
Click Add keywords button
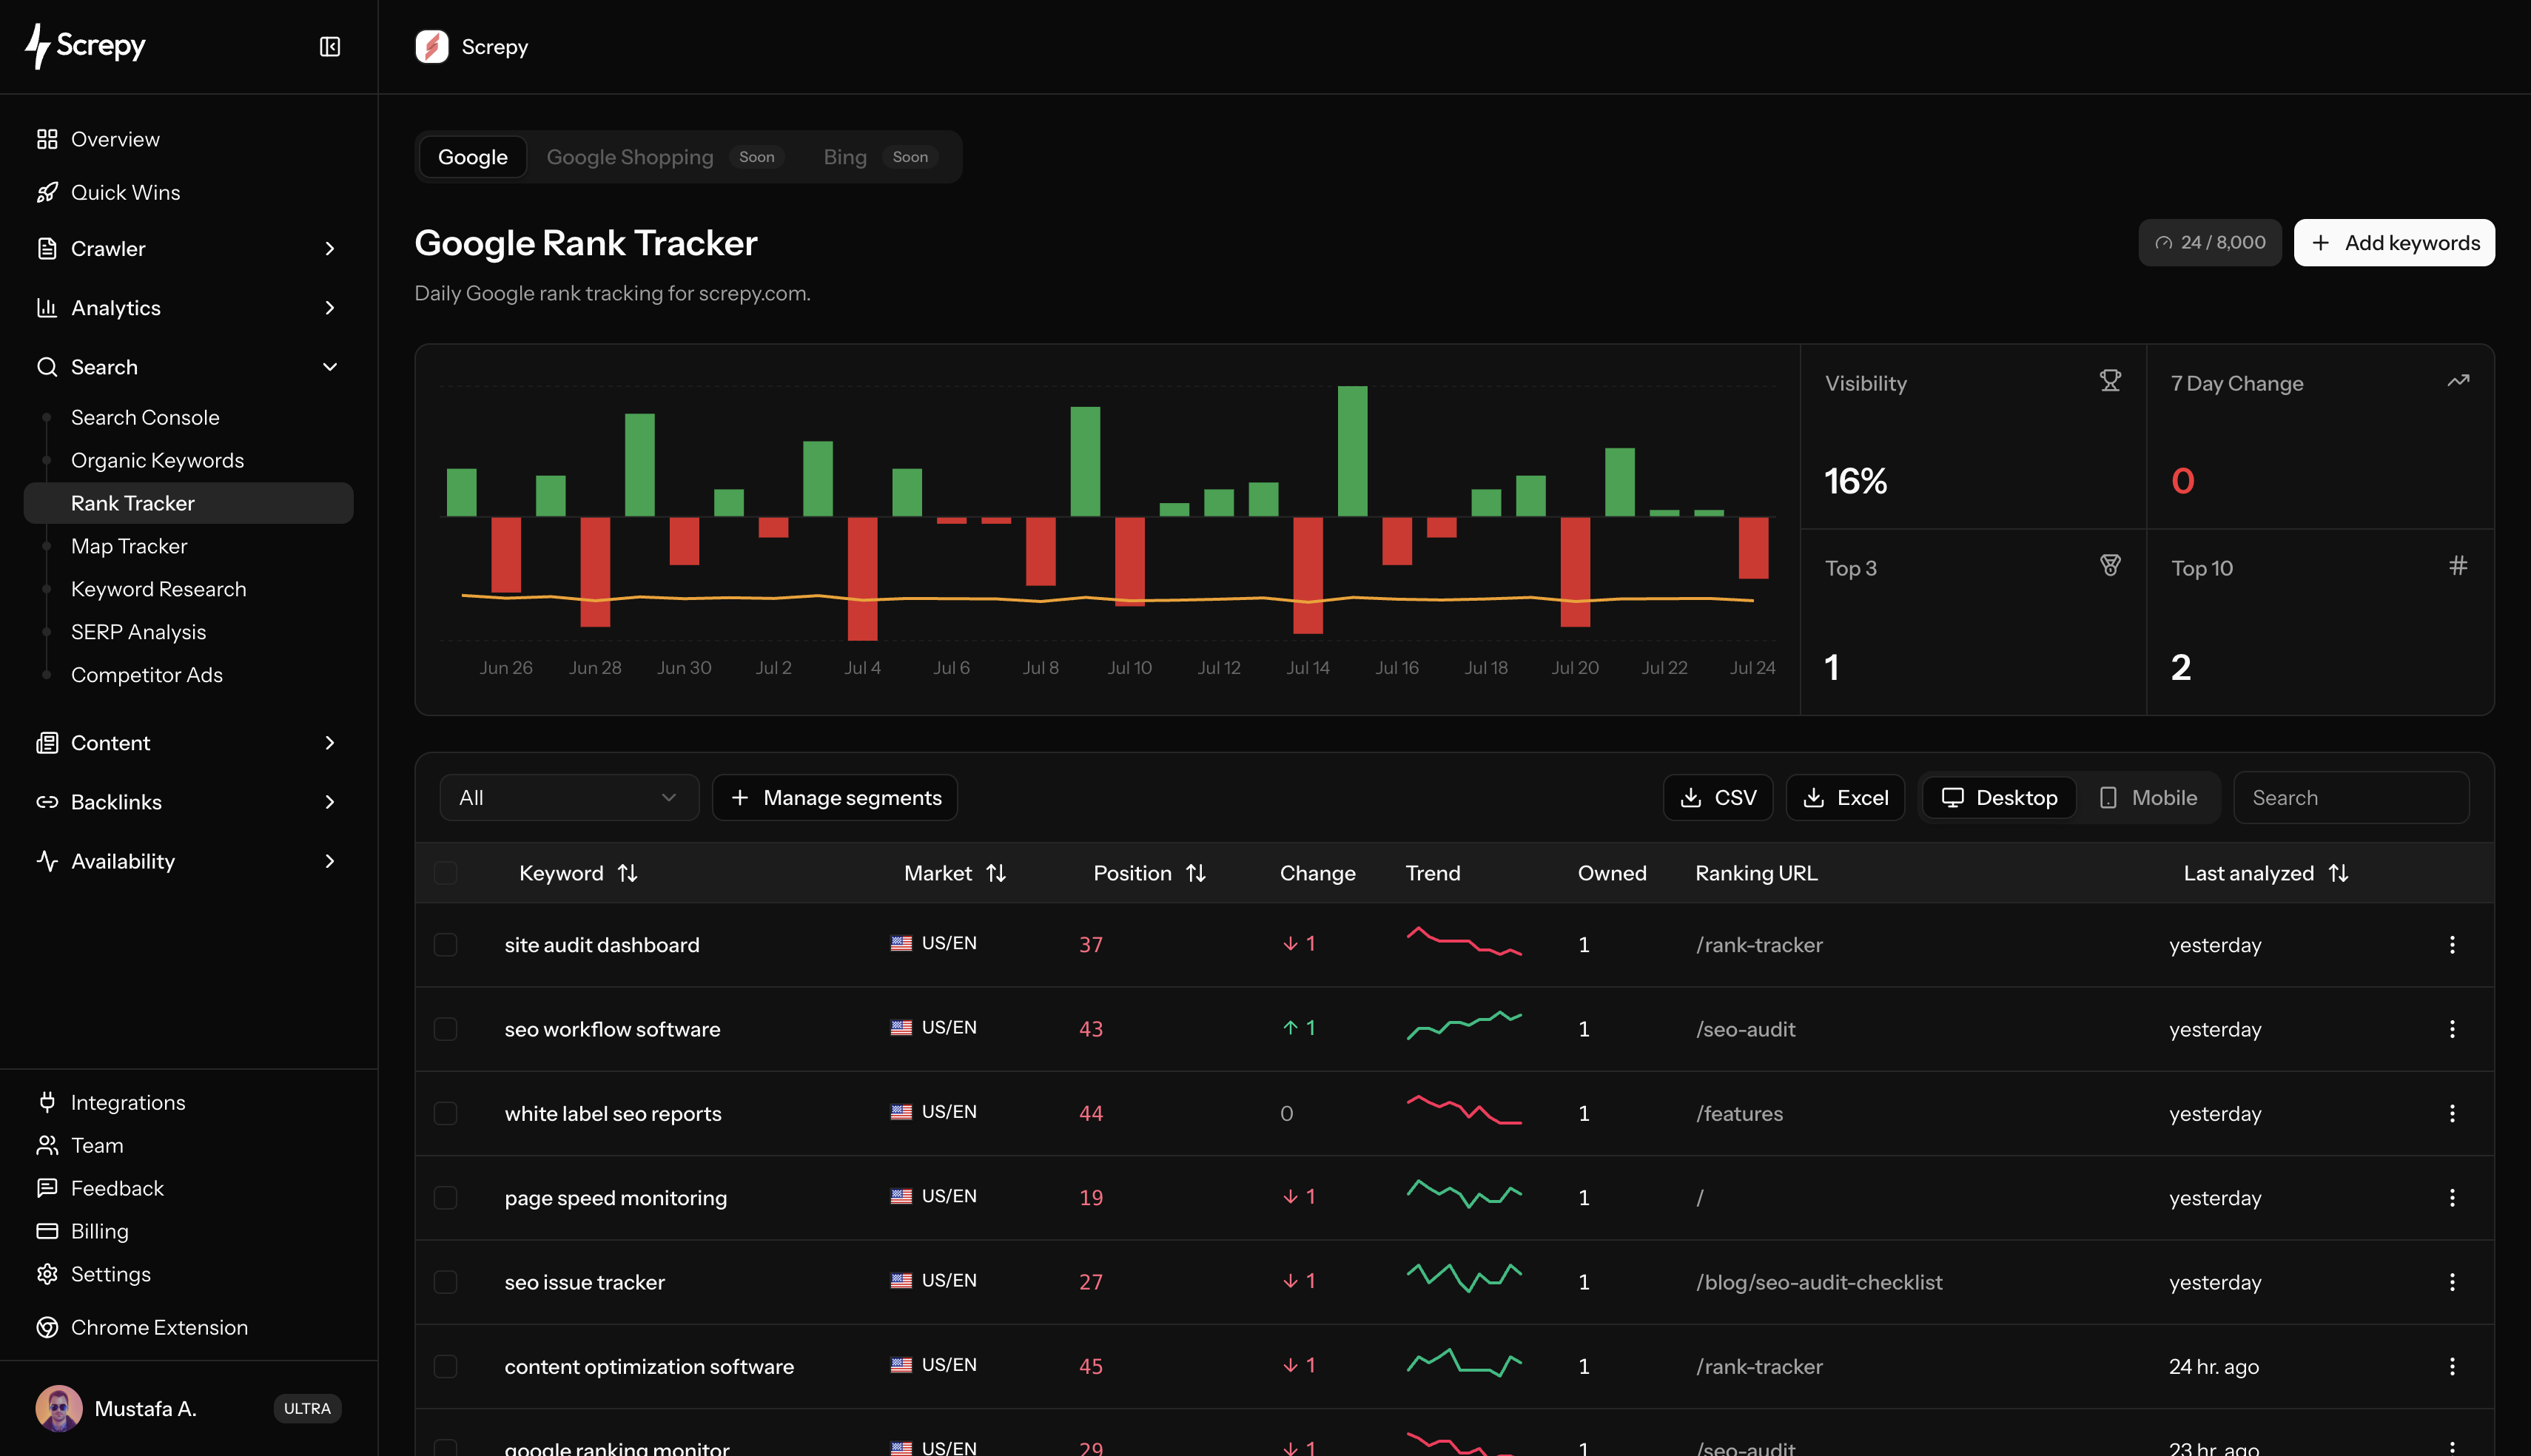(2394, 243)
